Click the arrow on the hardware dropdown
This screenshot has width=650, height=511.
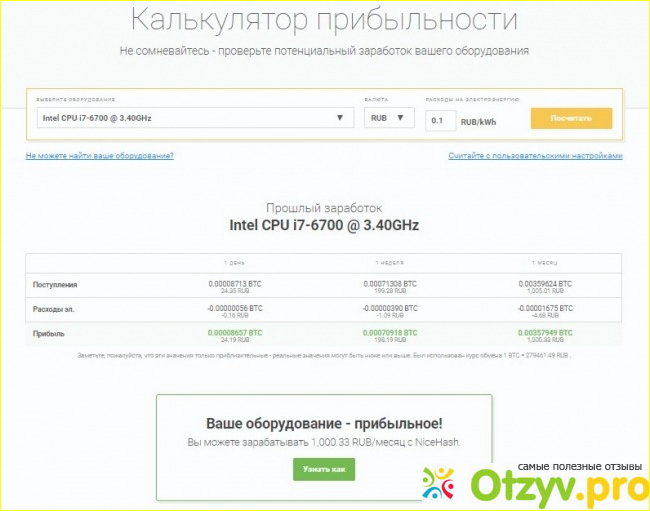(342, 118)
